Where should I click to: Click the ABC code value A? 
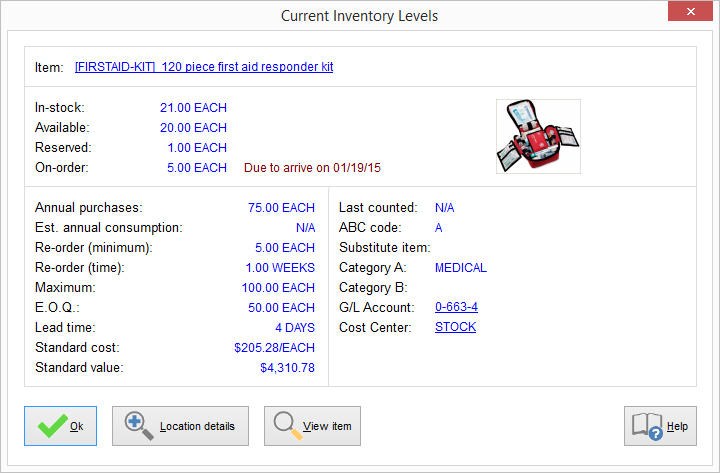pos(439,228)
